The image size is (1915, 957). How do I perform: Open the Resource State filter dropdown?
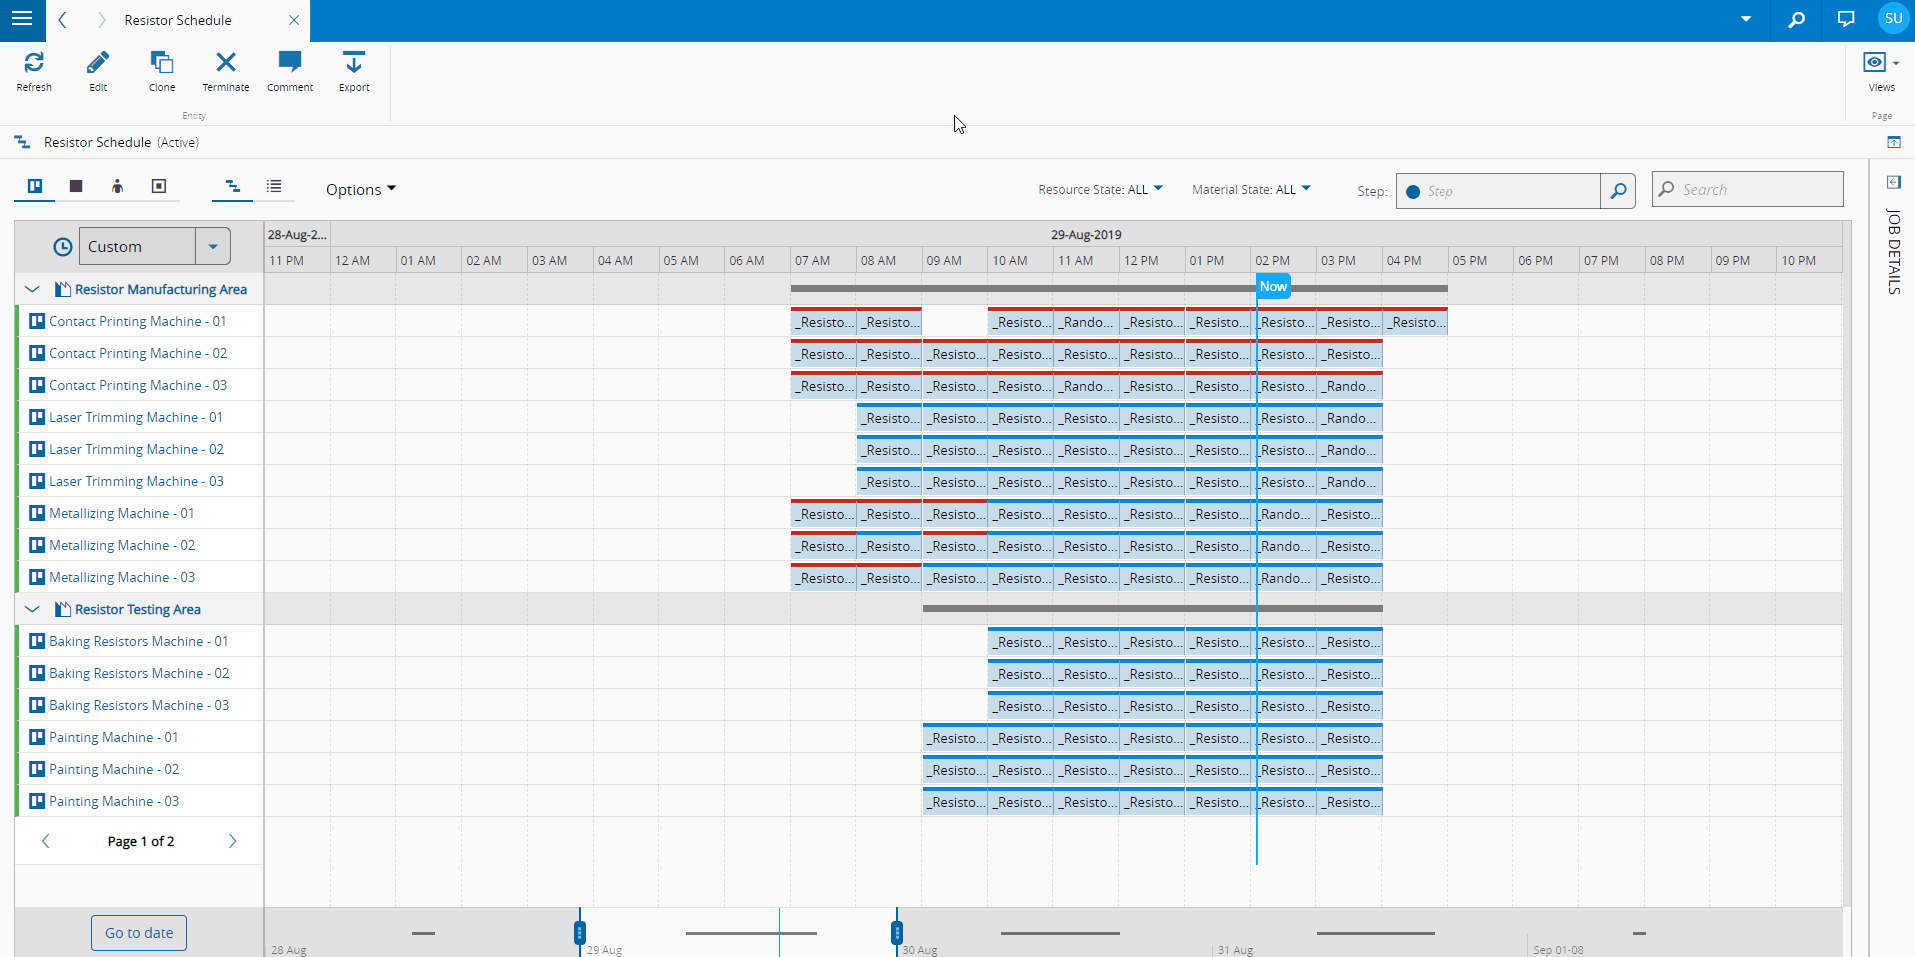(1100, 190)
